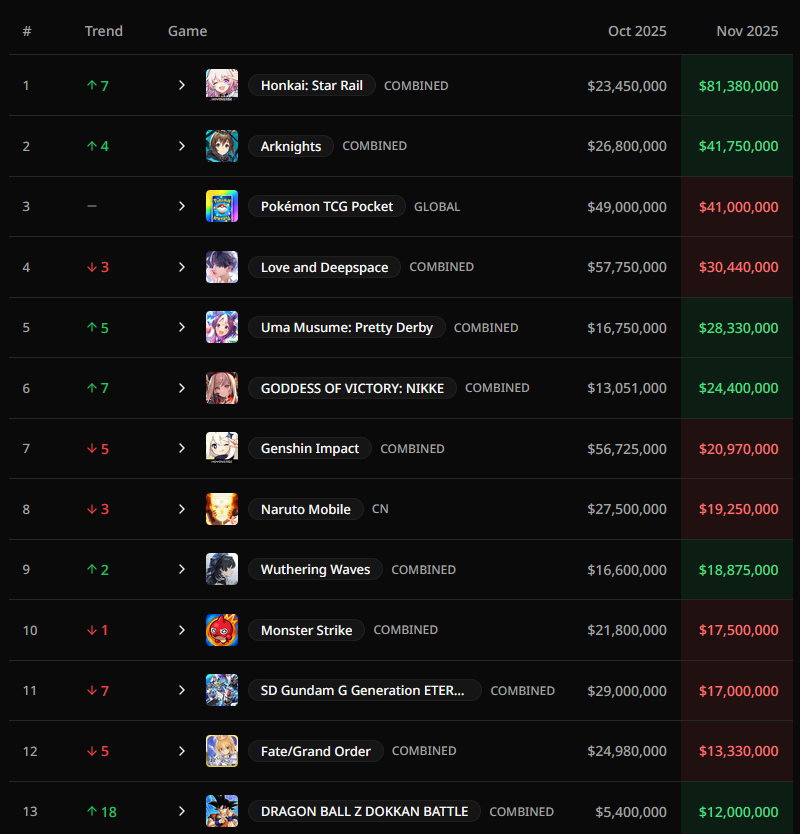Click the down 7 trend for SD Gundam
This screenshot has height=834, width=800.
(98, 690)
